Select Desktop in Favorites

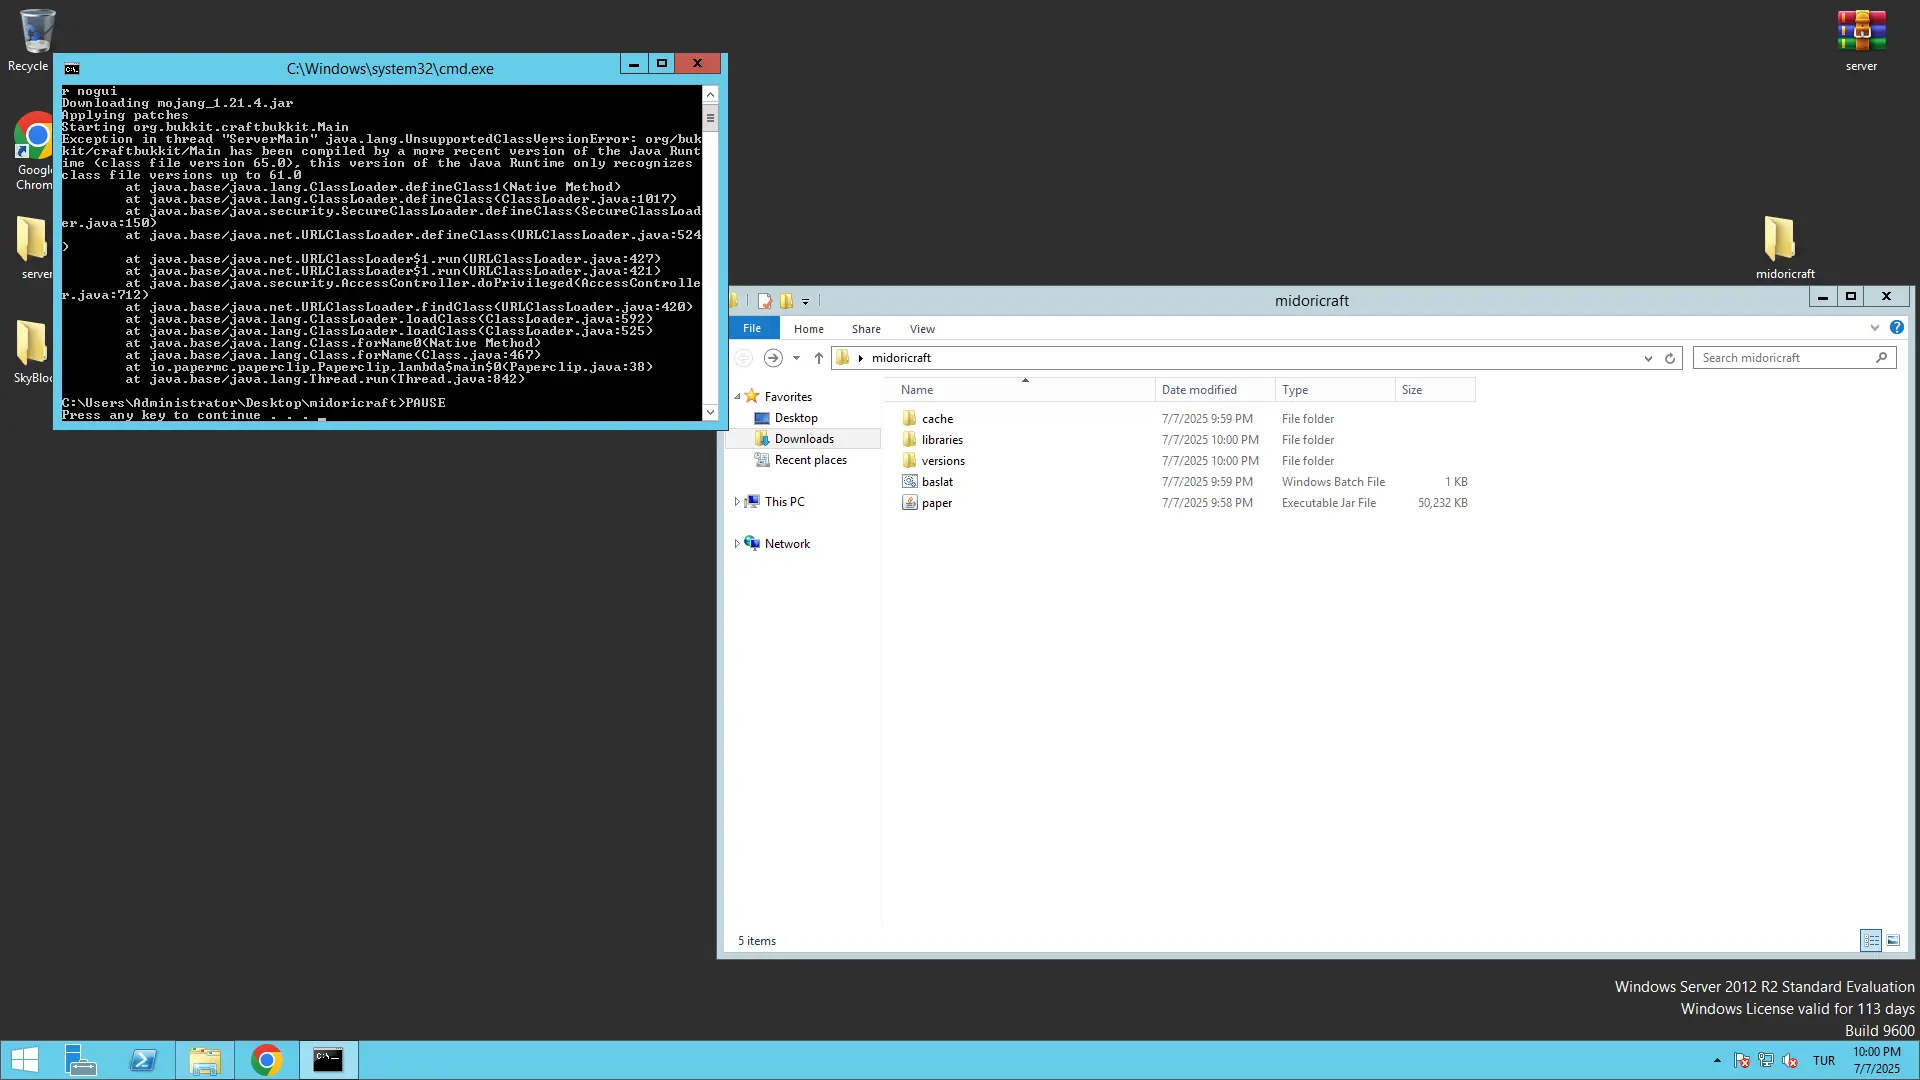(796, 418)
